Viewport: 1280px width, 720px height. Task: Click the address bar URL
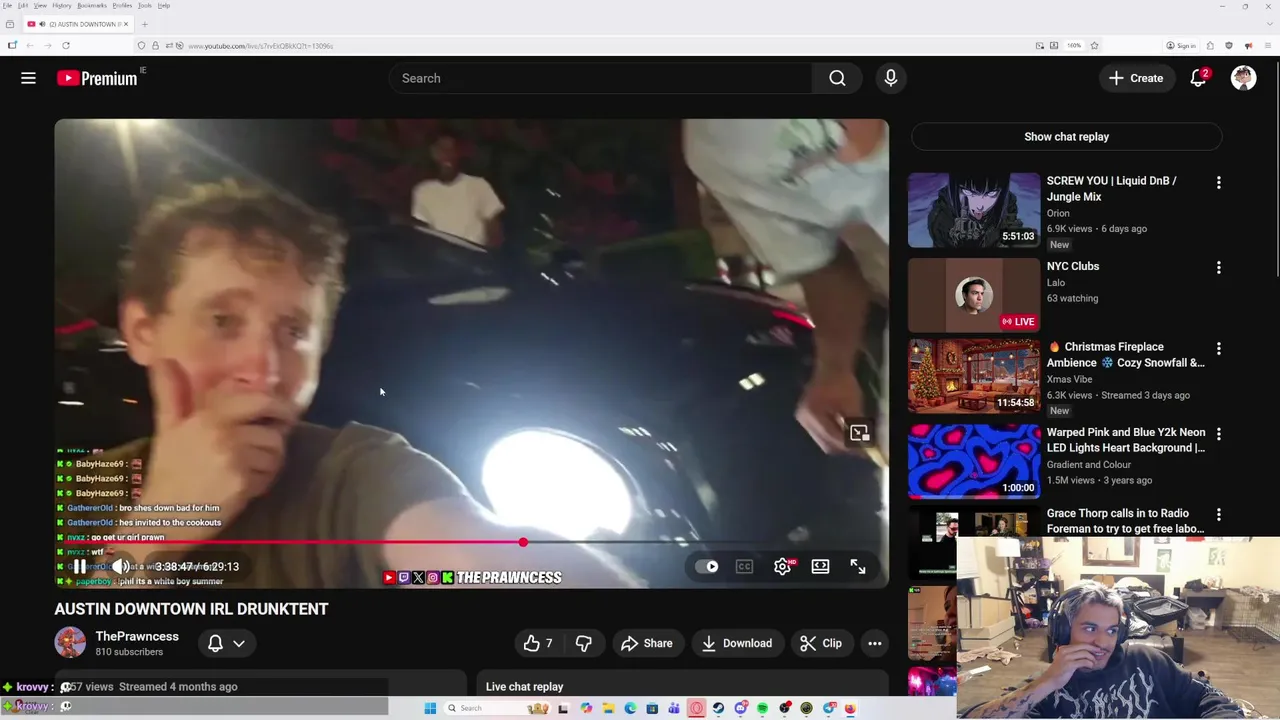click(x=261, y=46)
